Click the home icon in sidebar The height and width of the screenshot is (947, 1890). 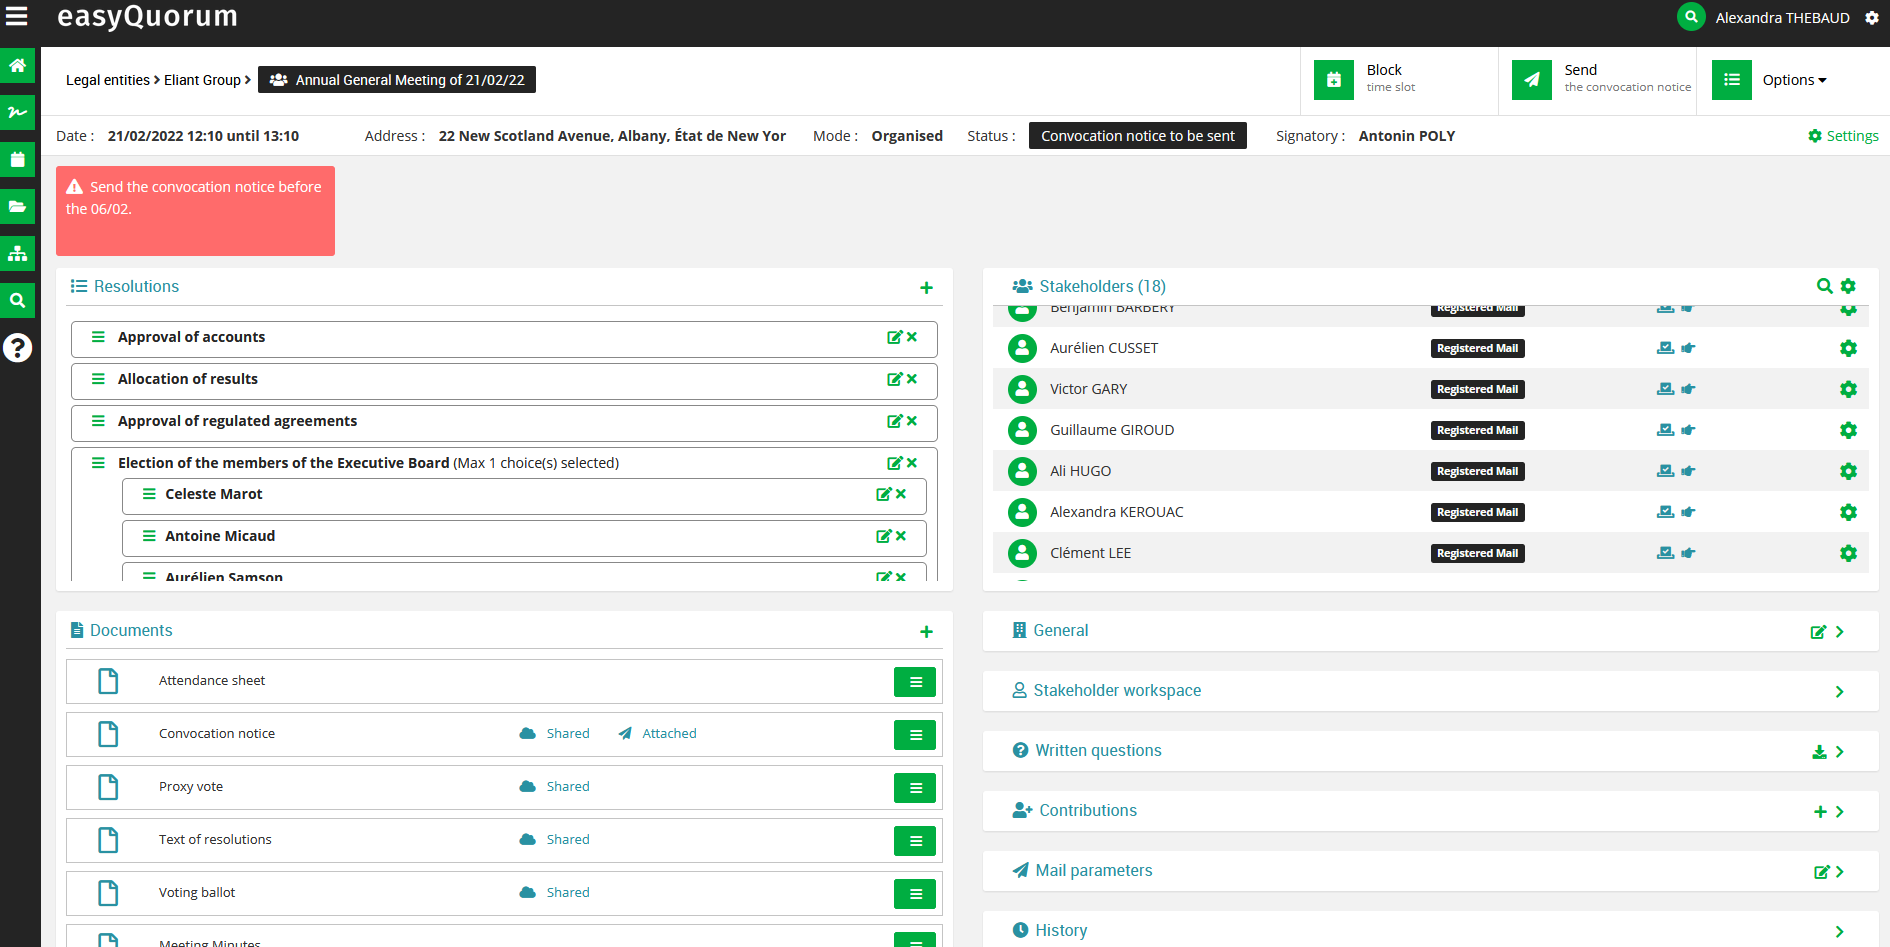coord(17,66)
